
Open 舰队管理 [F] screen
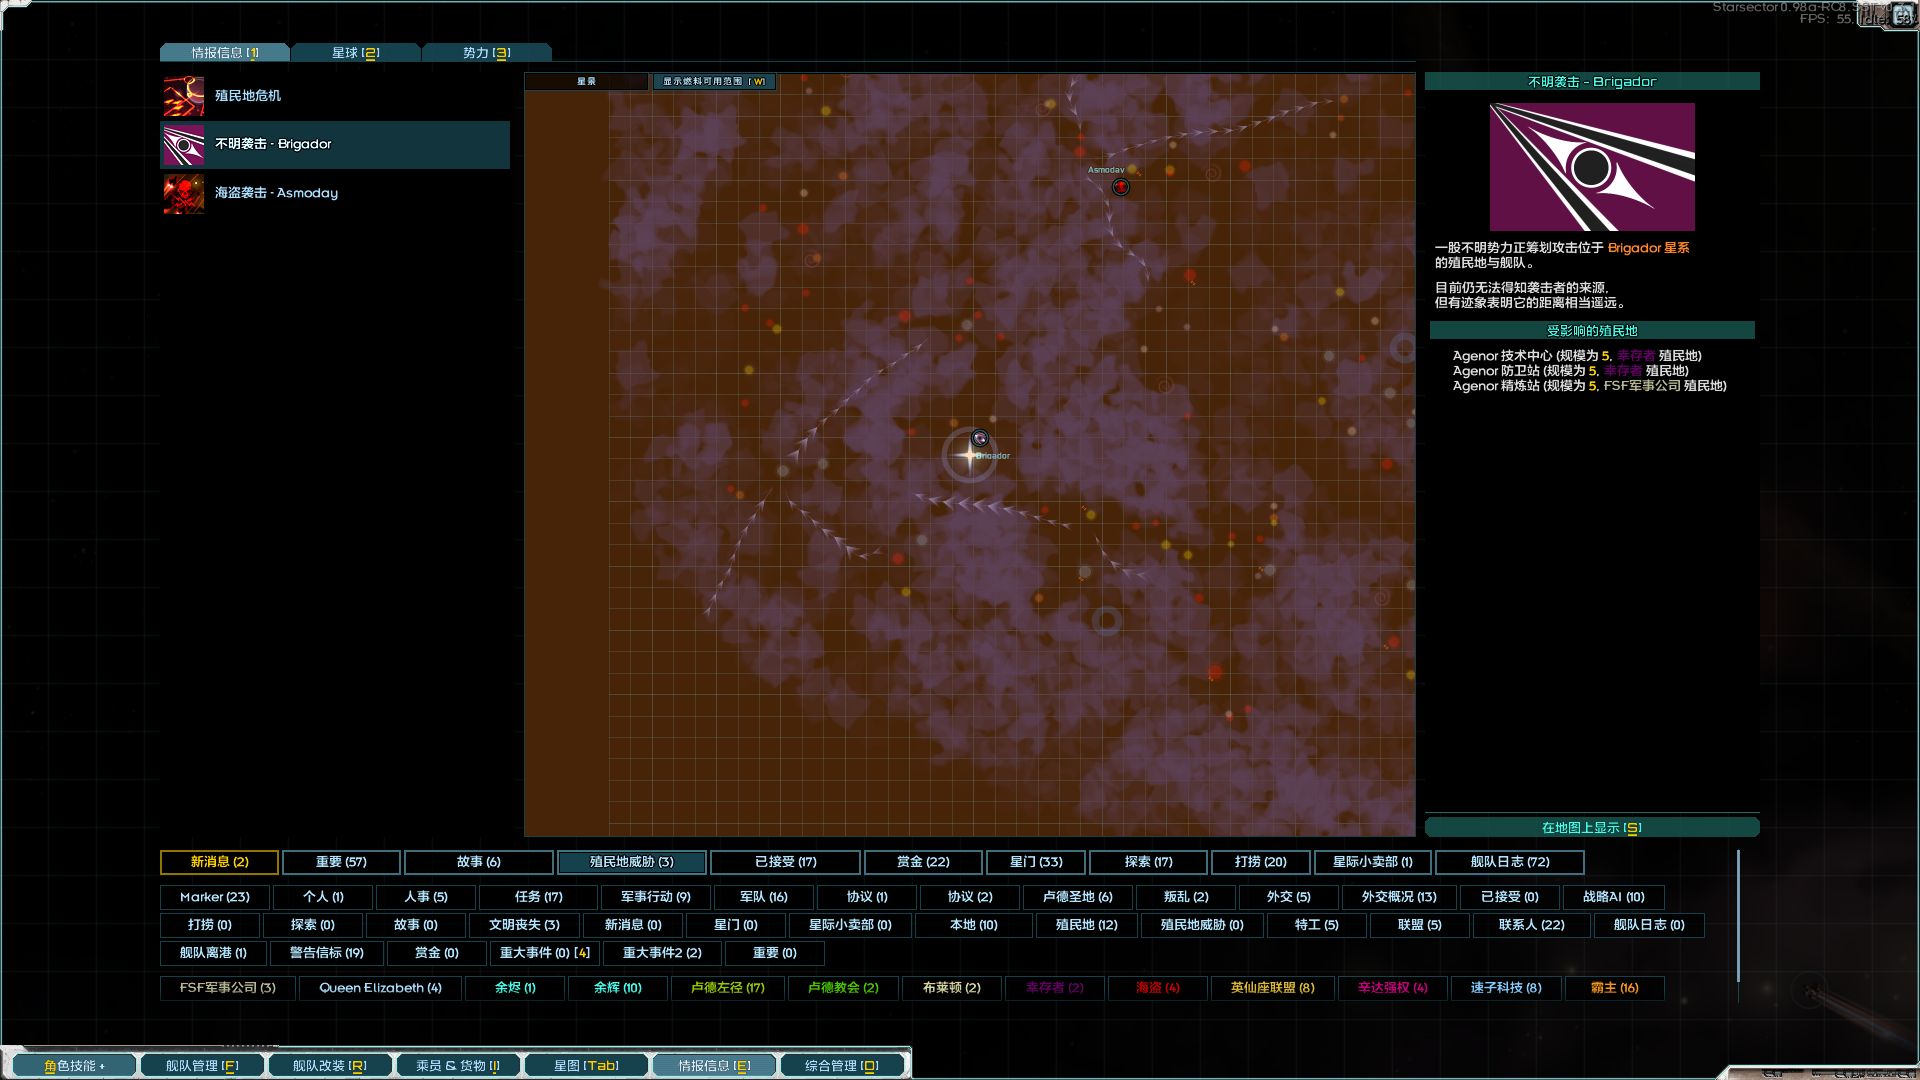(x=202, y=1066)
